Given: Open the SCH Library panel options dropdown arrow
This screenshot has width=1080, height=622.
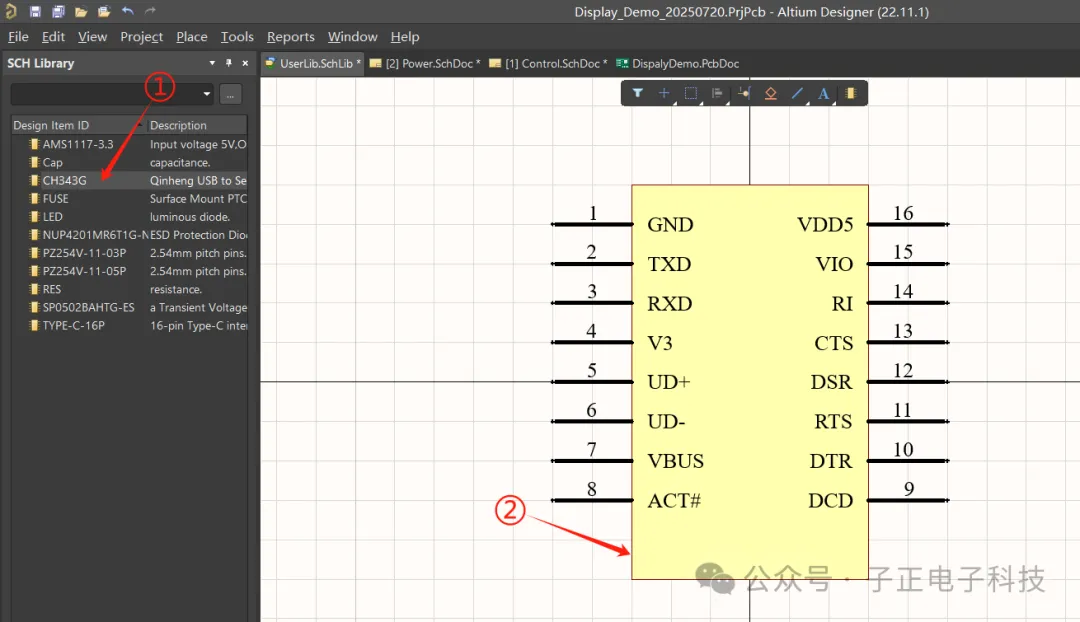Looking at the screenshot, I should (212, 63).
